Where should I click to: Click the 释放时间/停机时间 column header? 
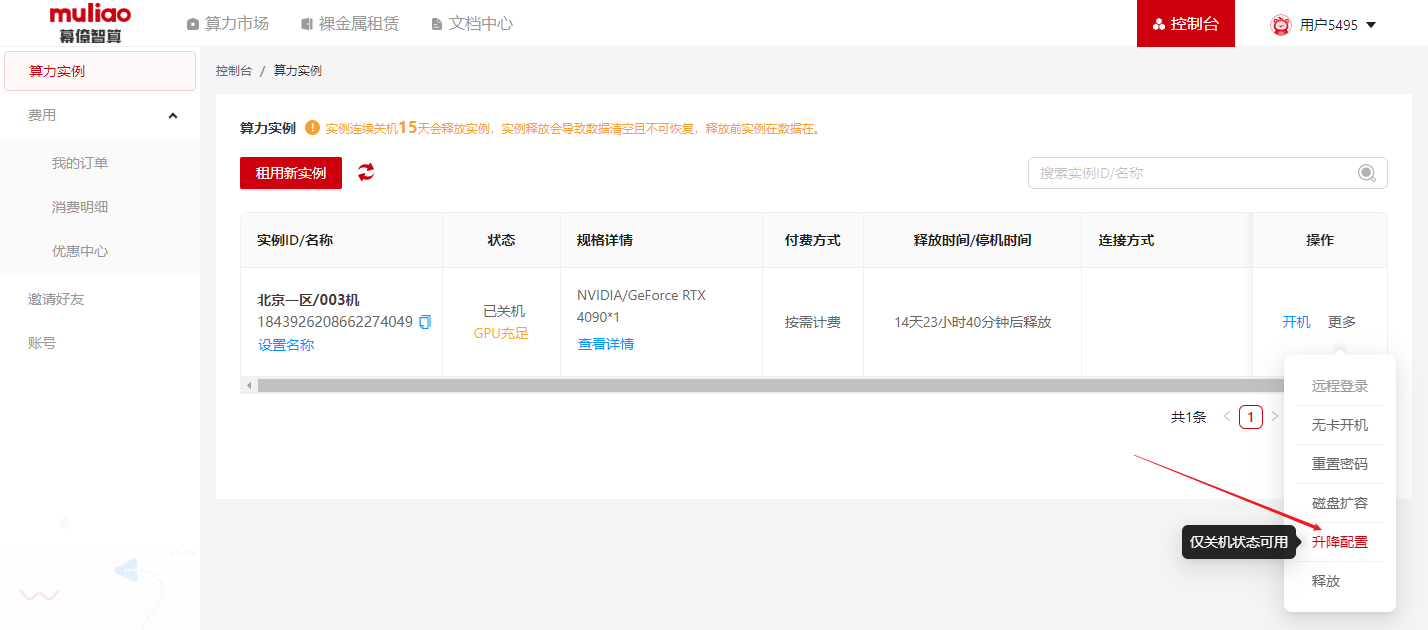pos(973,240)
